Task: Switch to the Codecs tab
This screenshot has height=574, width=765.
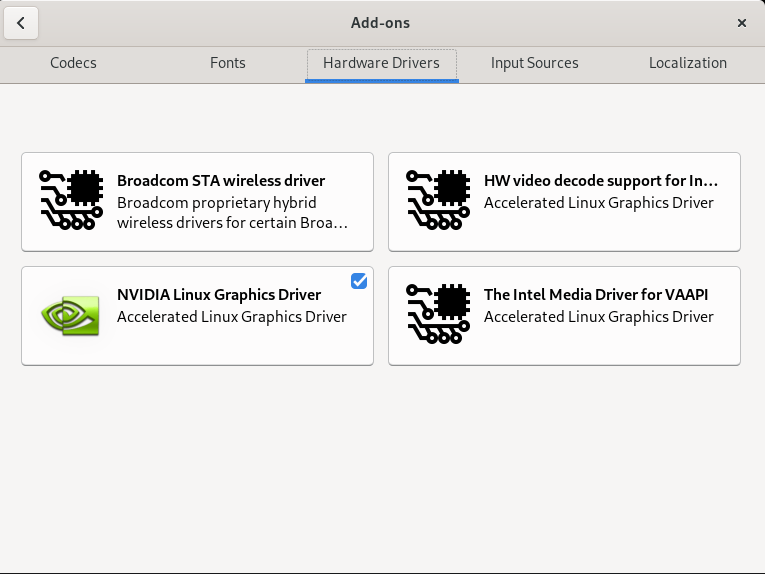Action: coord(73,63)
